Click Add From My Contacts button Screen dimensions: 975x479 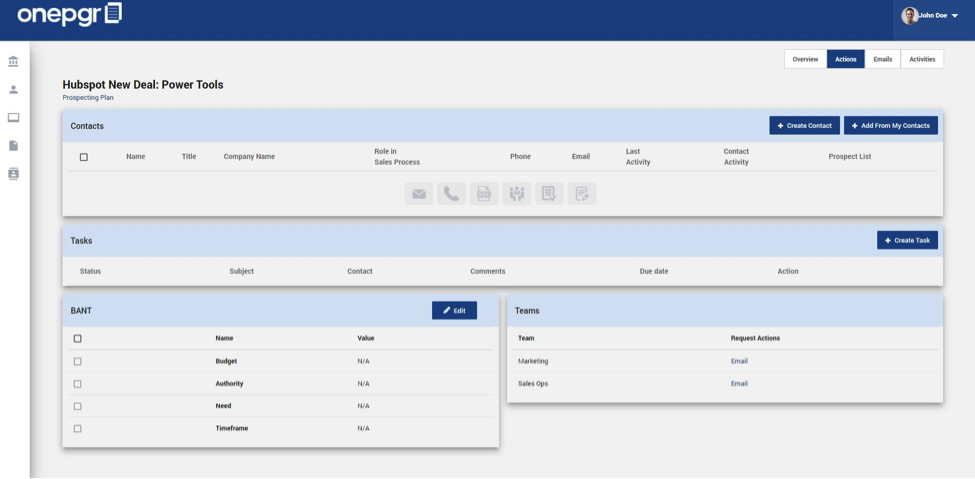click(890, 126)
